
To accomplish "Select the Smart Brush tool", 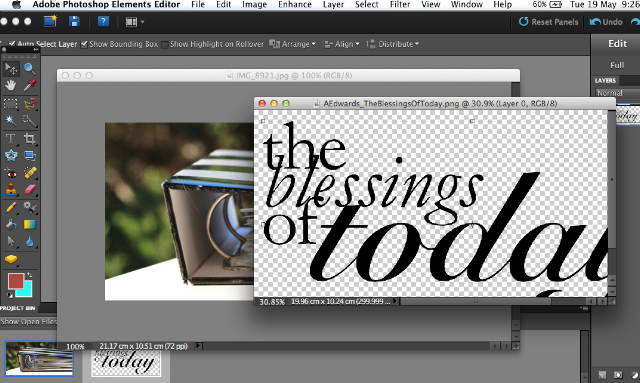I will click(29, 207).
